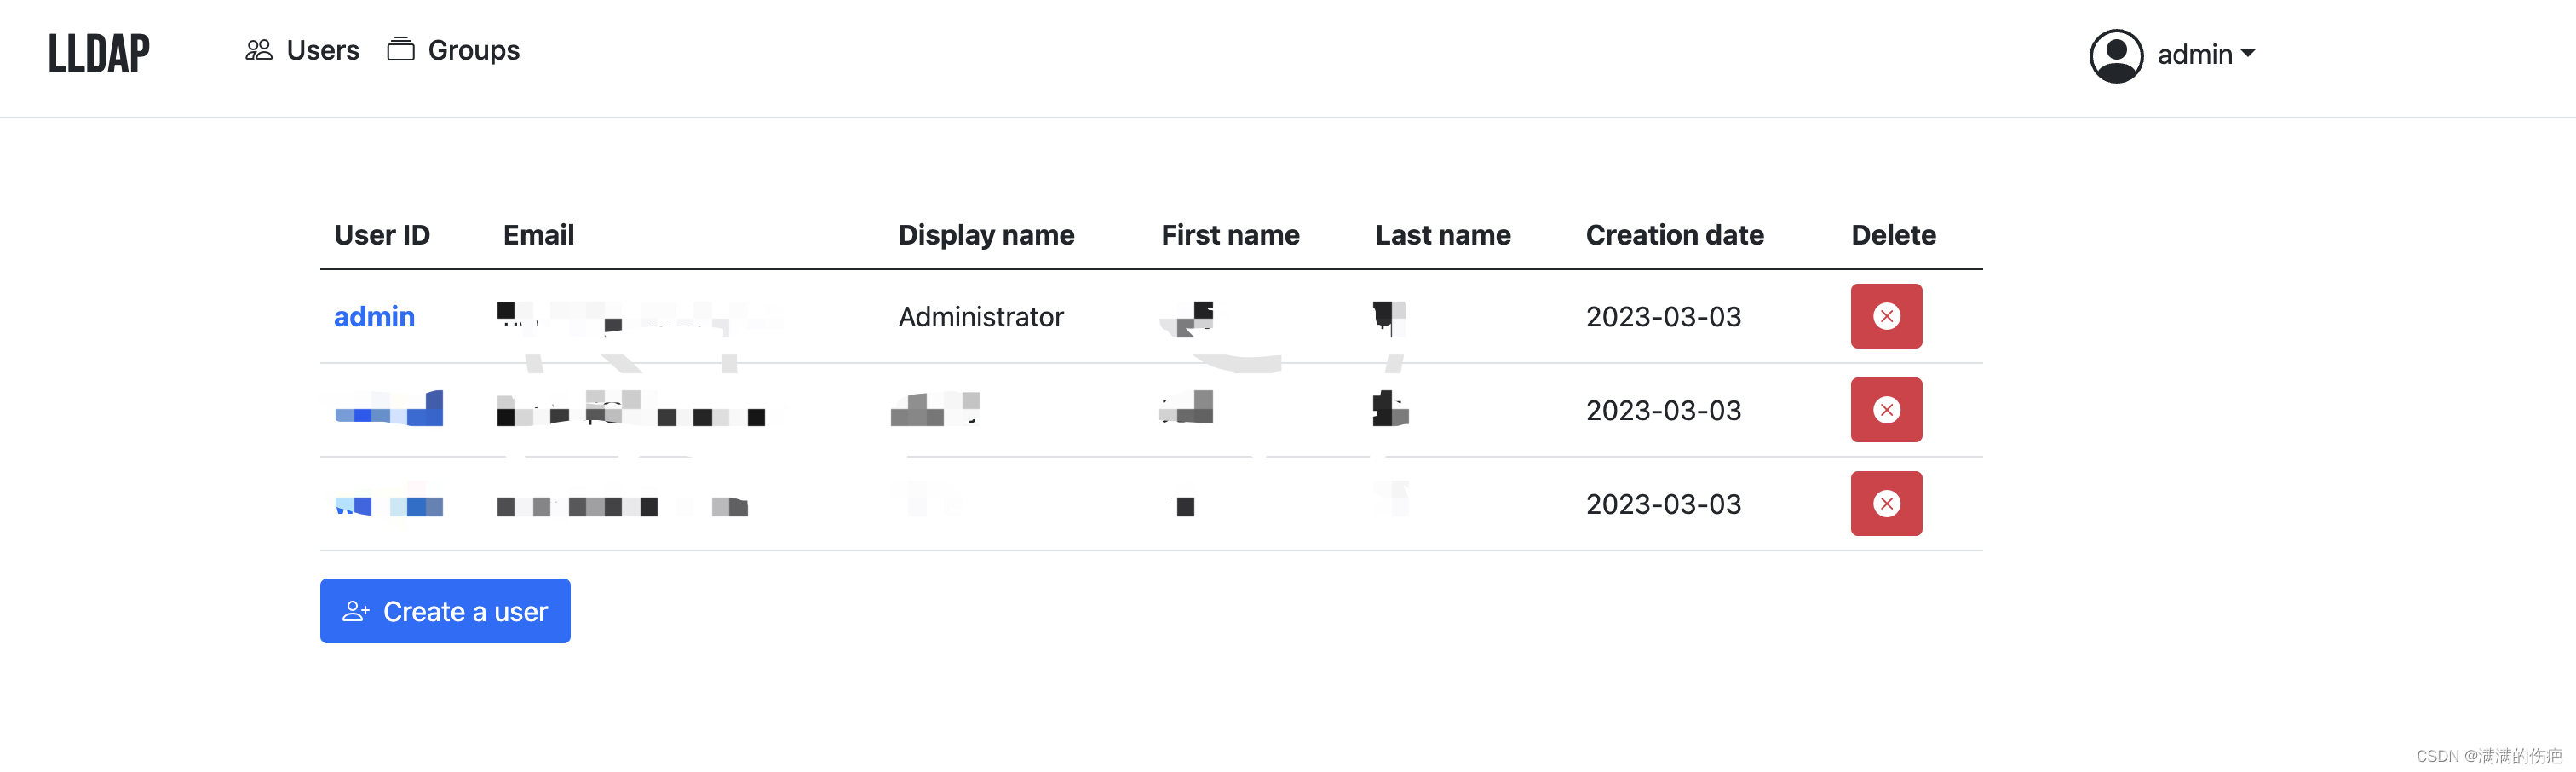
Task: Click the User ID column header
Action: pos(383,235)
